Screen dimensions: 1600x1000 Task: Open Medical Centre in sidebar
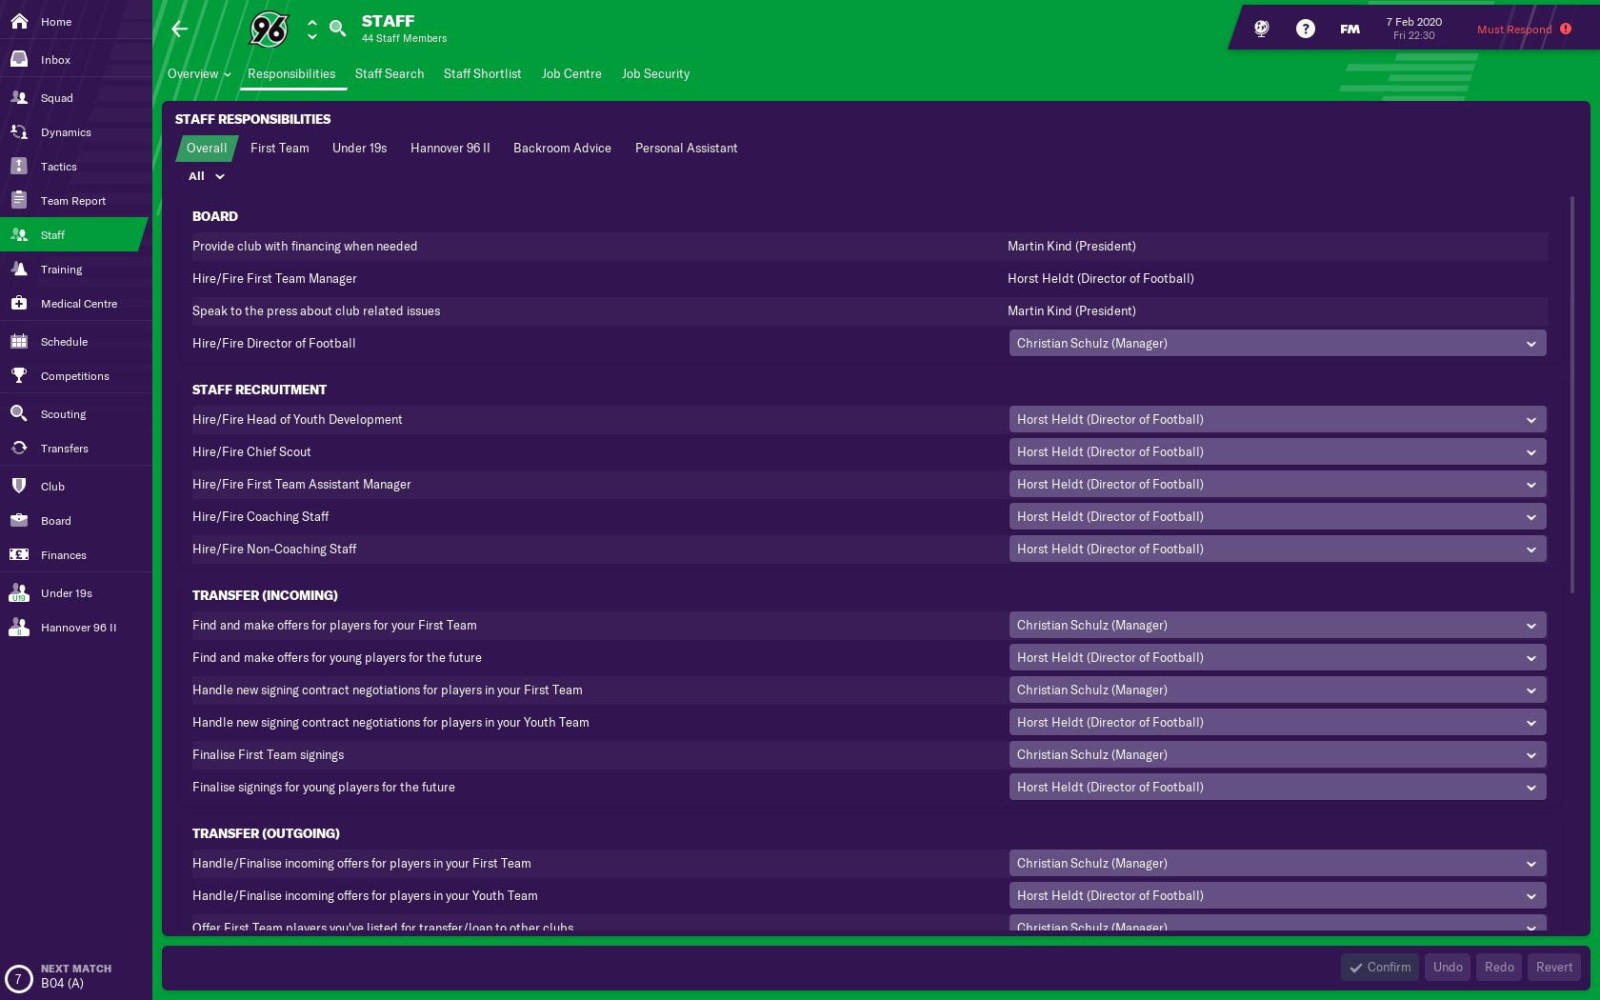pos(78,304)
